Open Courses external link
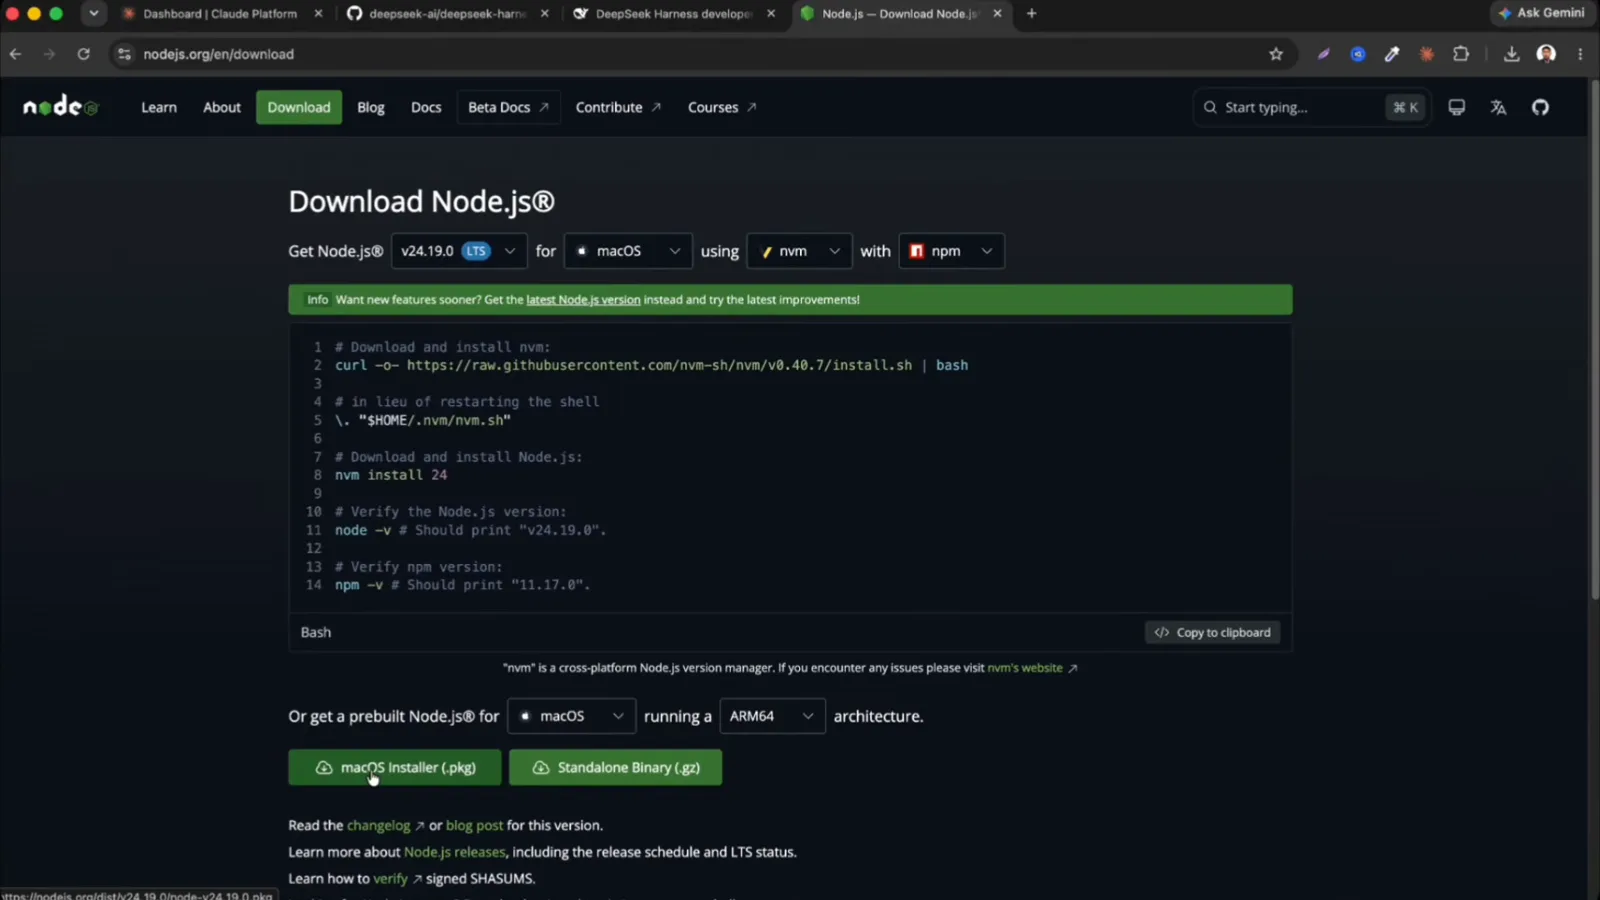1600x900 pixels. tap(722, 107)
